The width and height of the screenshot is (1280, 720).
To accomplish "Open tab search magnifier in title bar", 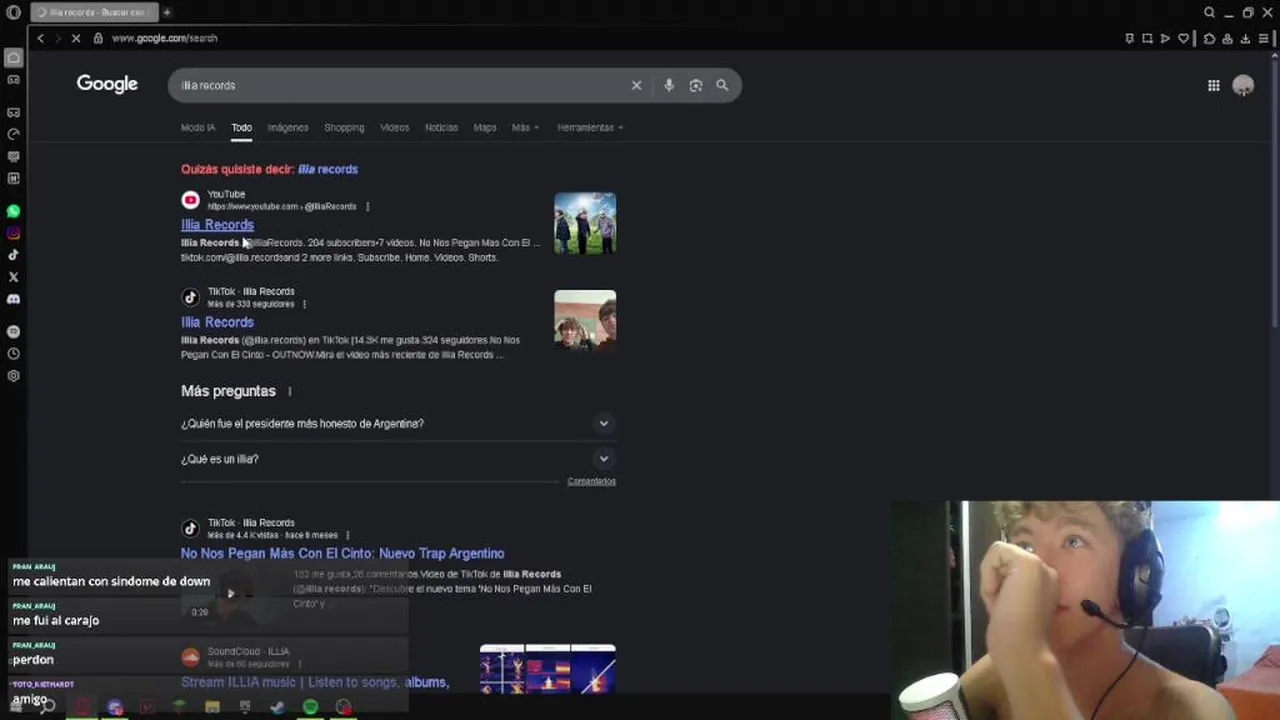I will click(x=1209, y=12).
